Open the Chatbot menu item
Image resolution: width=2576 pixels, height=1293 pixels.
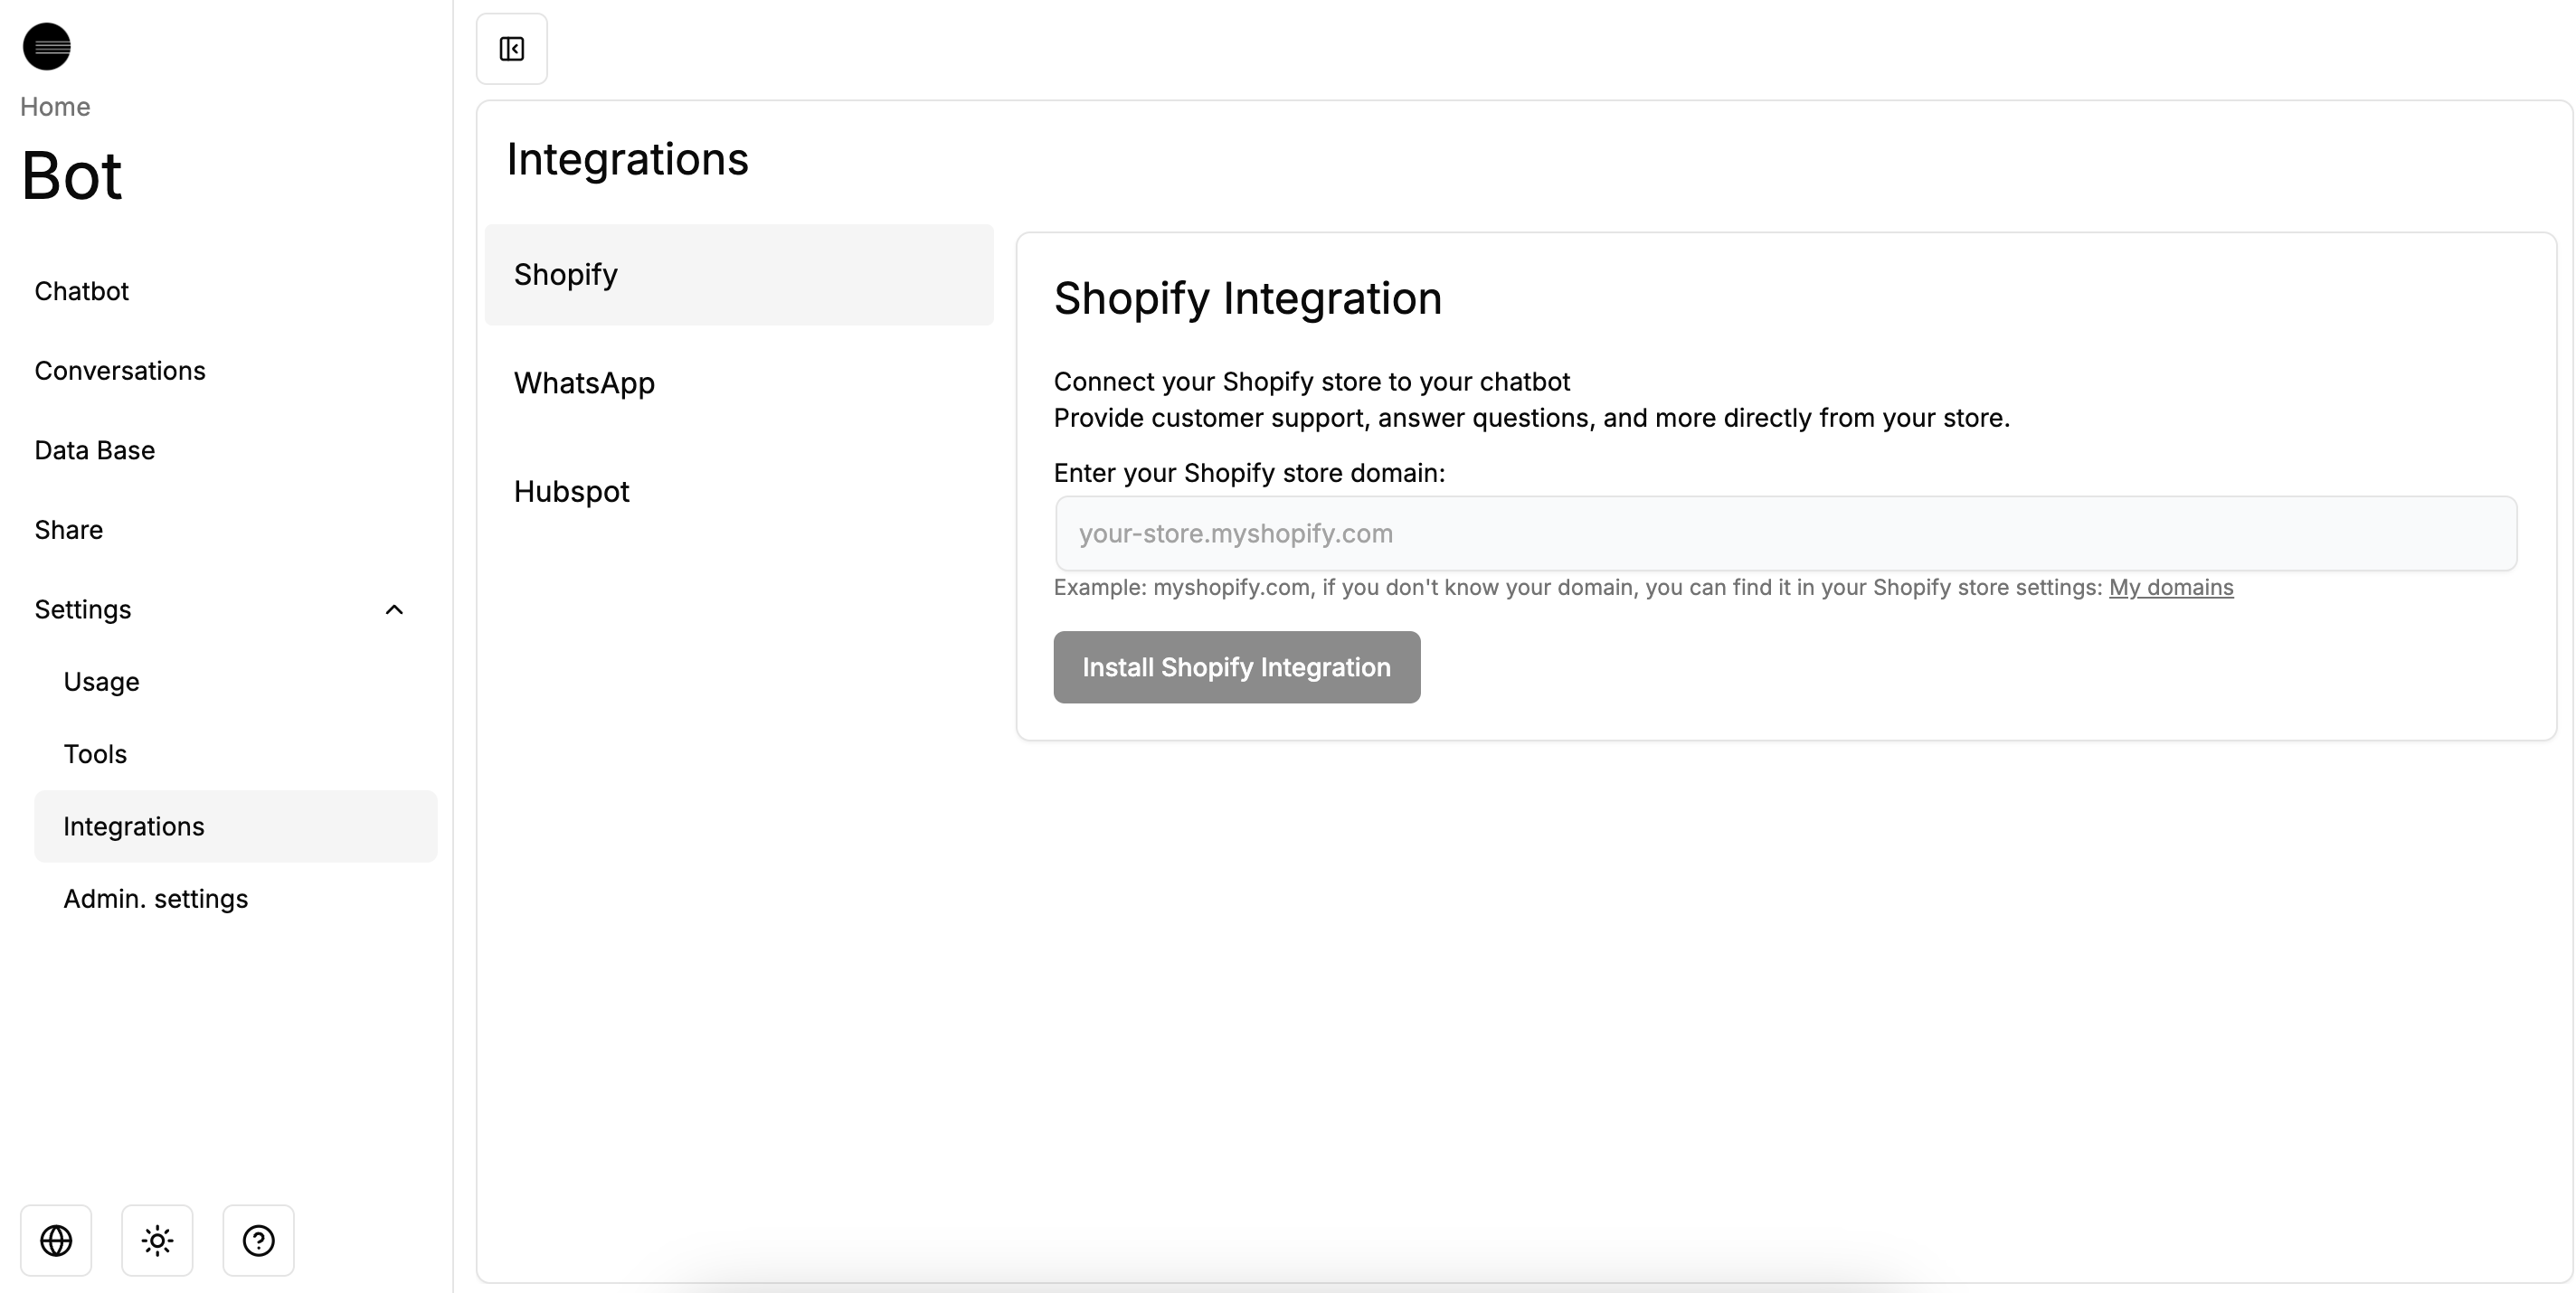(82, 291)
